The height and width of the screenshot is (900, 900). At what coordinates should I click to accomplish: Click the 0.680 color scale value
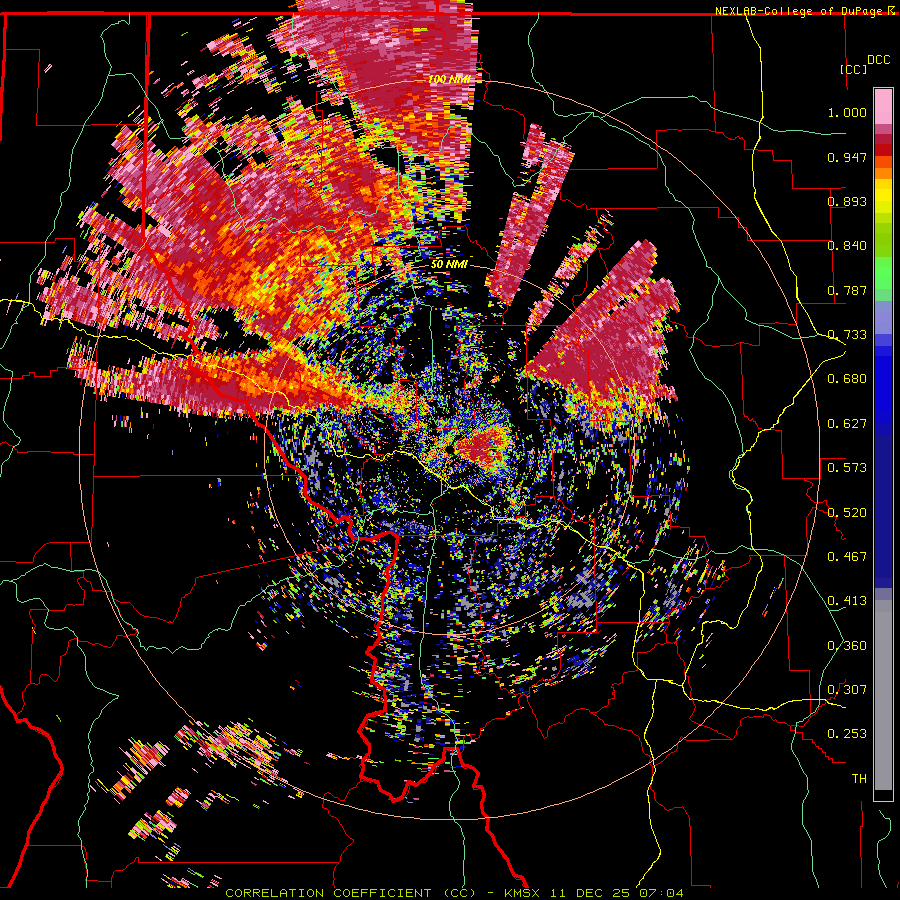[847, 379]
